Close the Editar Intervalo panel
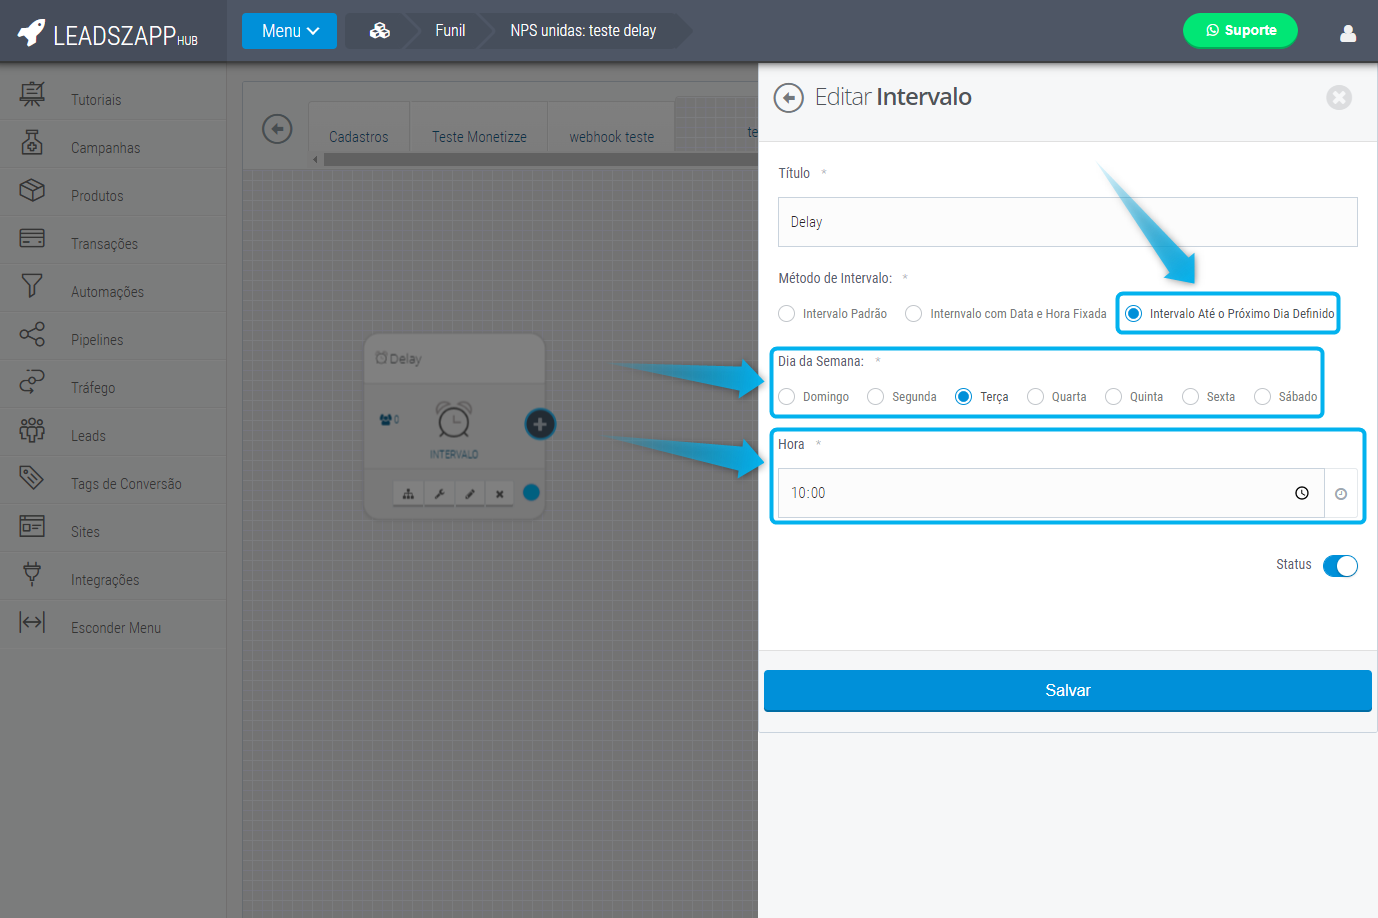Screen dimensions: 1378x918 (x=1338, y=98)
